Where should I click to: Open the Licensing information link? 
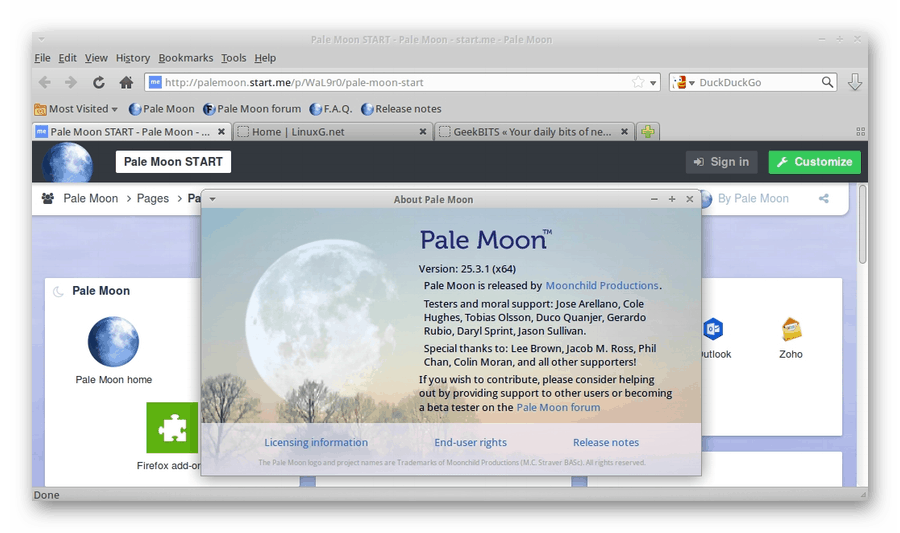[316, 443]
